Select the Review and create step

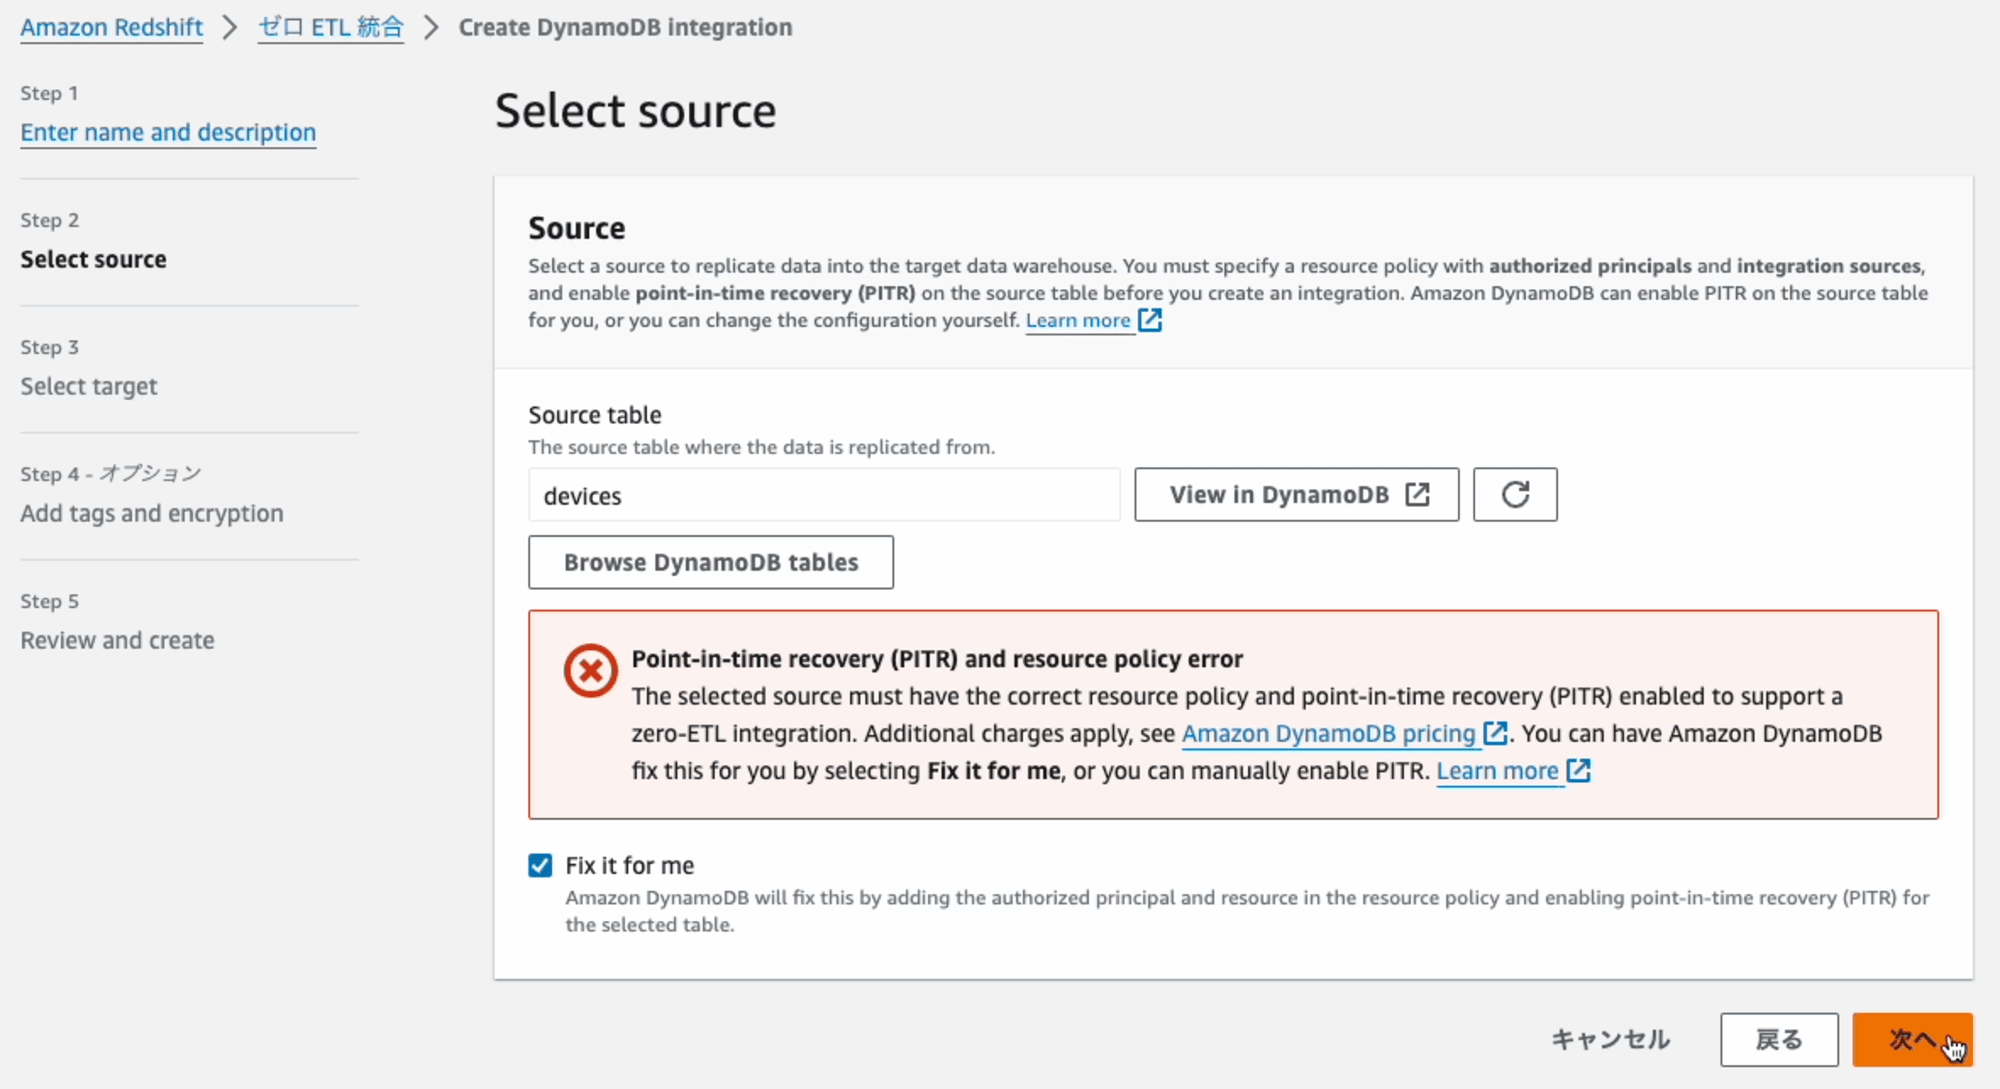[x=117, y=640]
